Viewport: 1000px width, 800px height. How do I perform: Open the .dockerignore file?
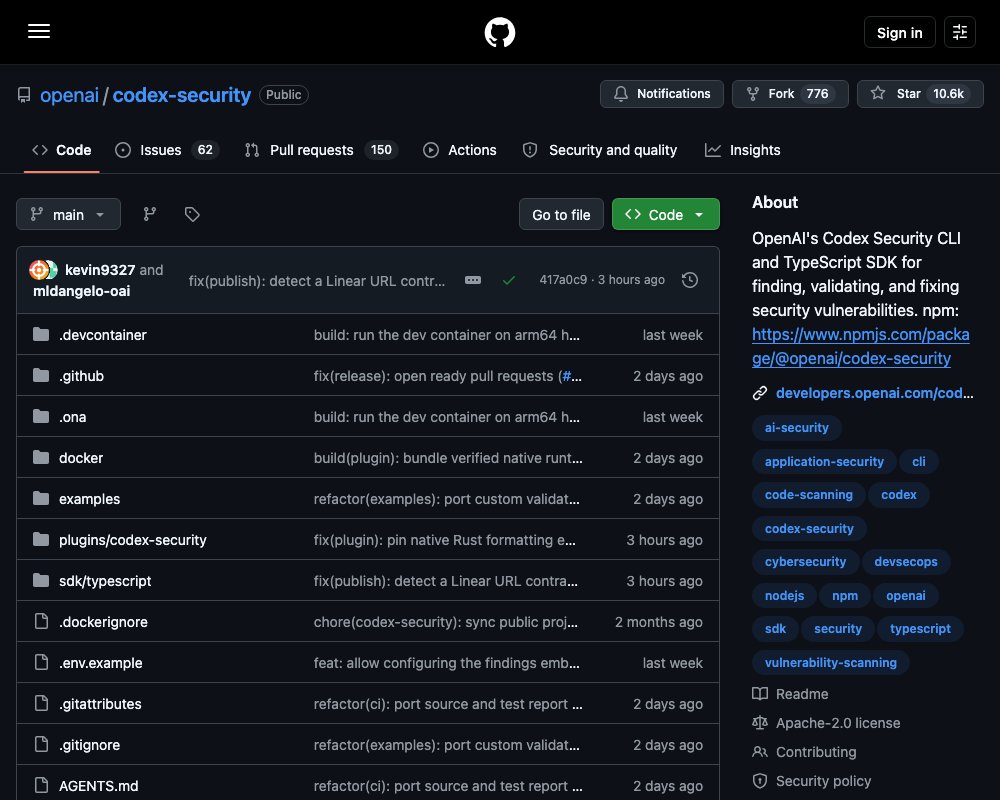(x=103, y=622)
